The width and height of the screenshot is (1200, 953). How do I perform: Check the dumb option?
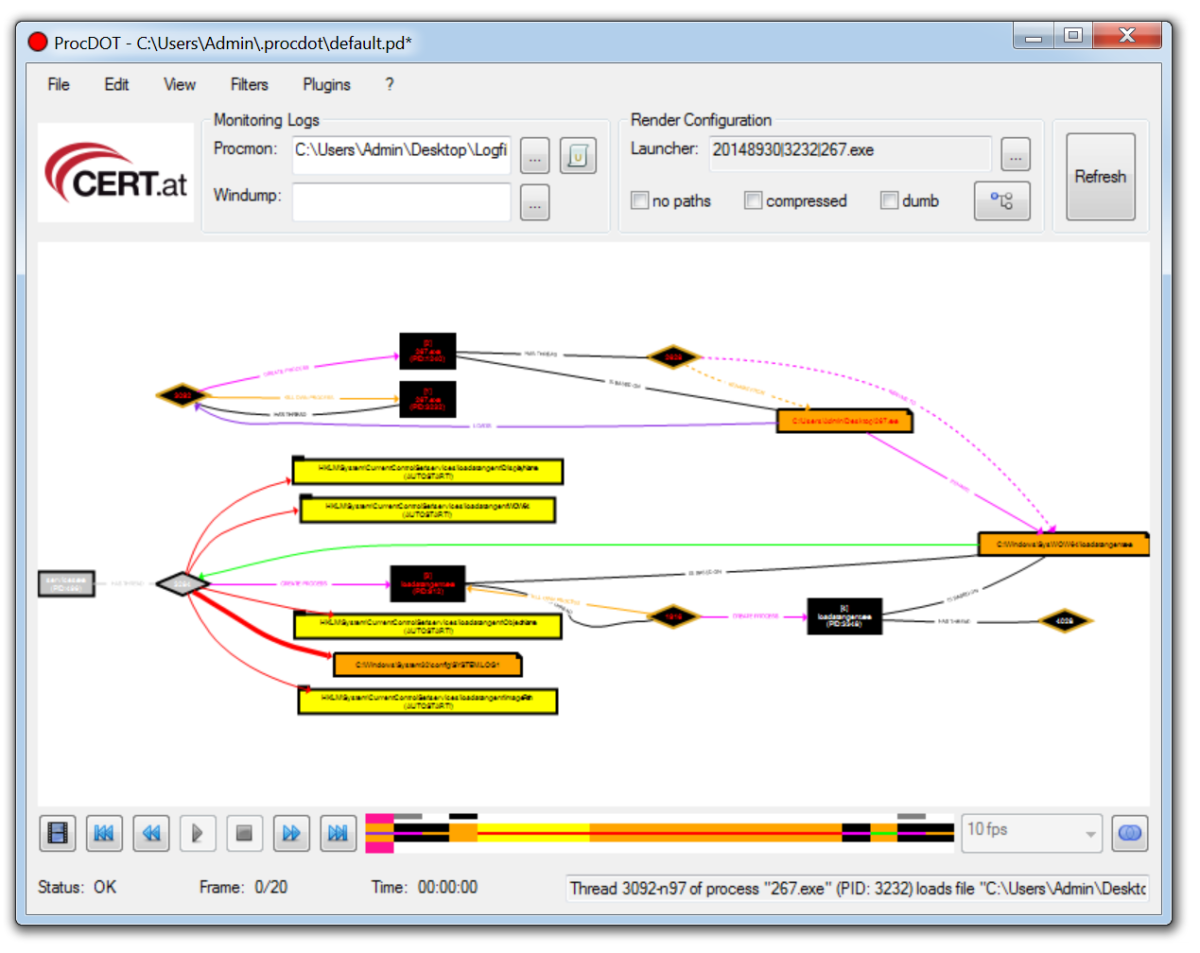889,200
